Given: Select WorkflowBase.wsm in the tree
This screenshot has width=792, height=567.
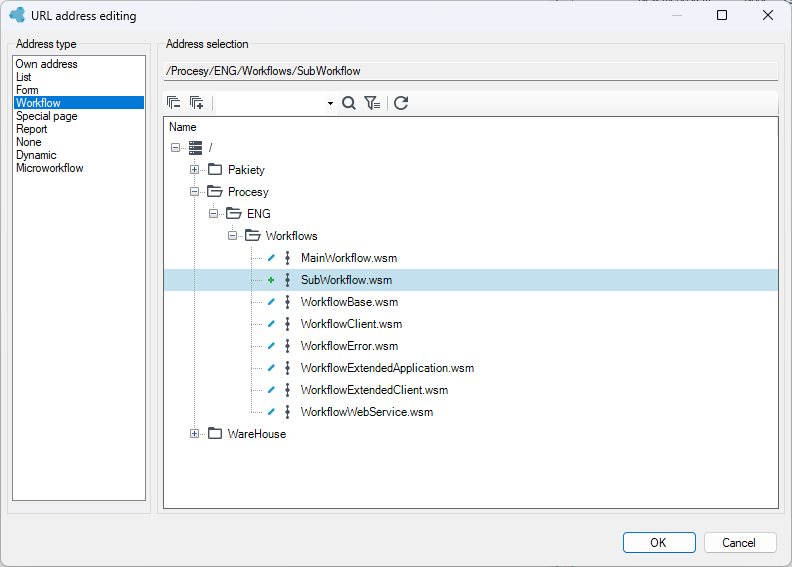Looking at the screenshot, I should point(350,302).
